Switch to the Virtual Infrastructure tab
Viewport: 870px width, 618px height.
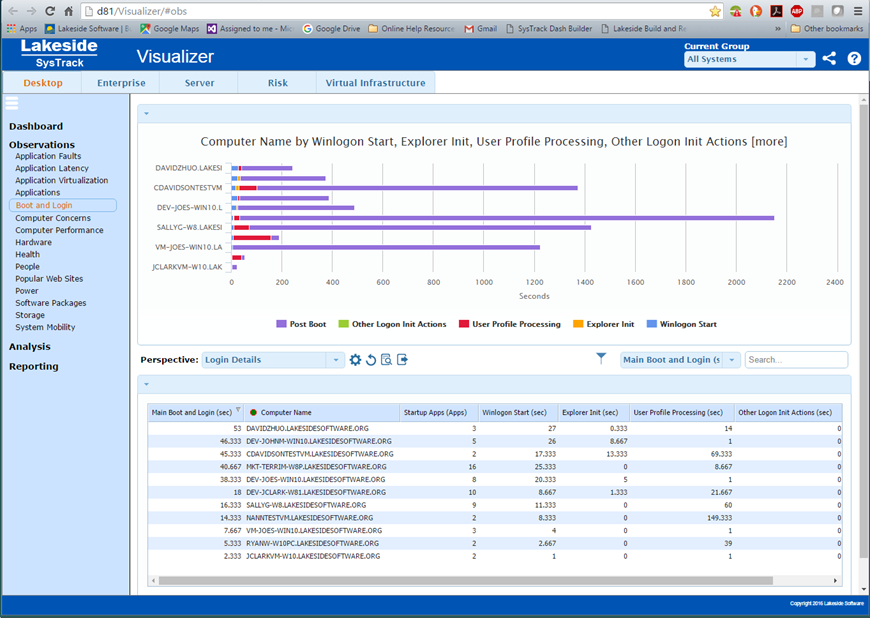click(x=376, y=83)
